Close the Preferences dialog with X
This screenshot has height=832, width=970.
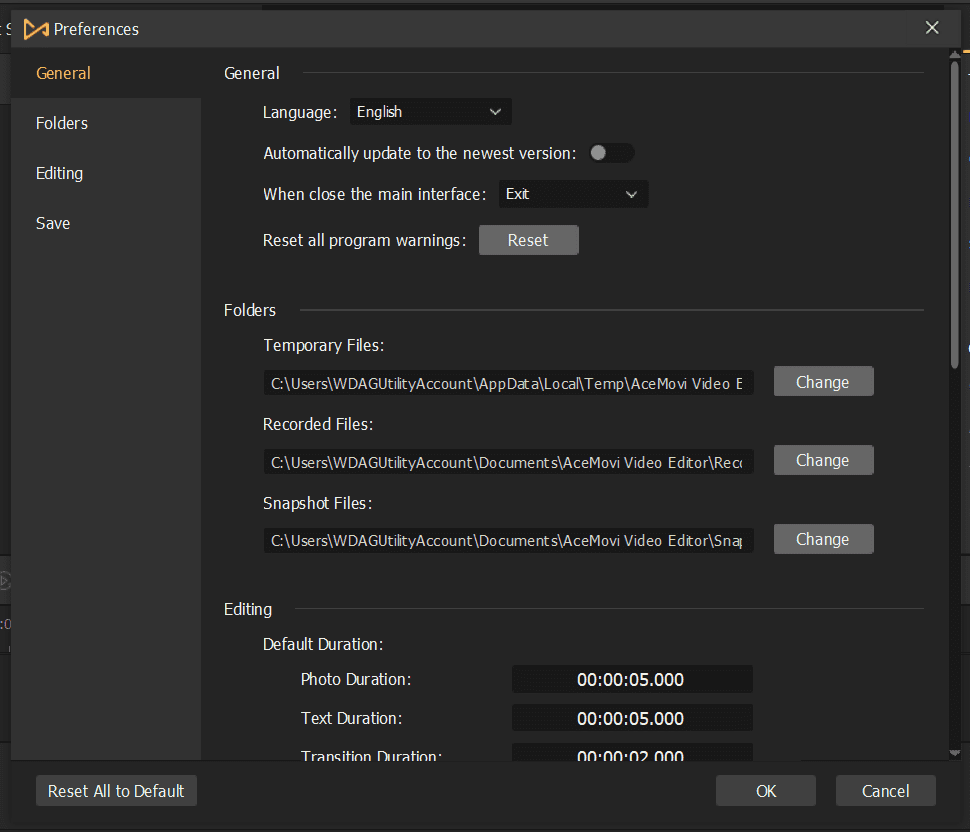932,28
